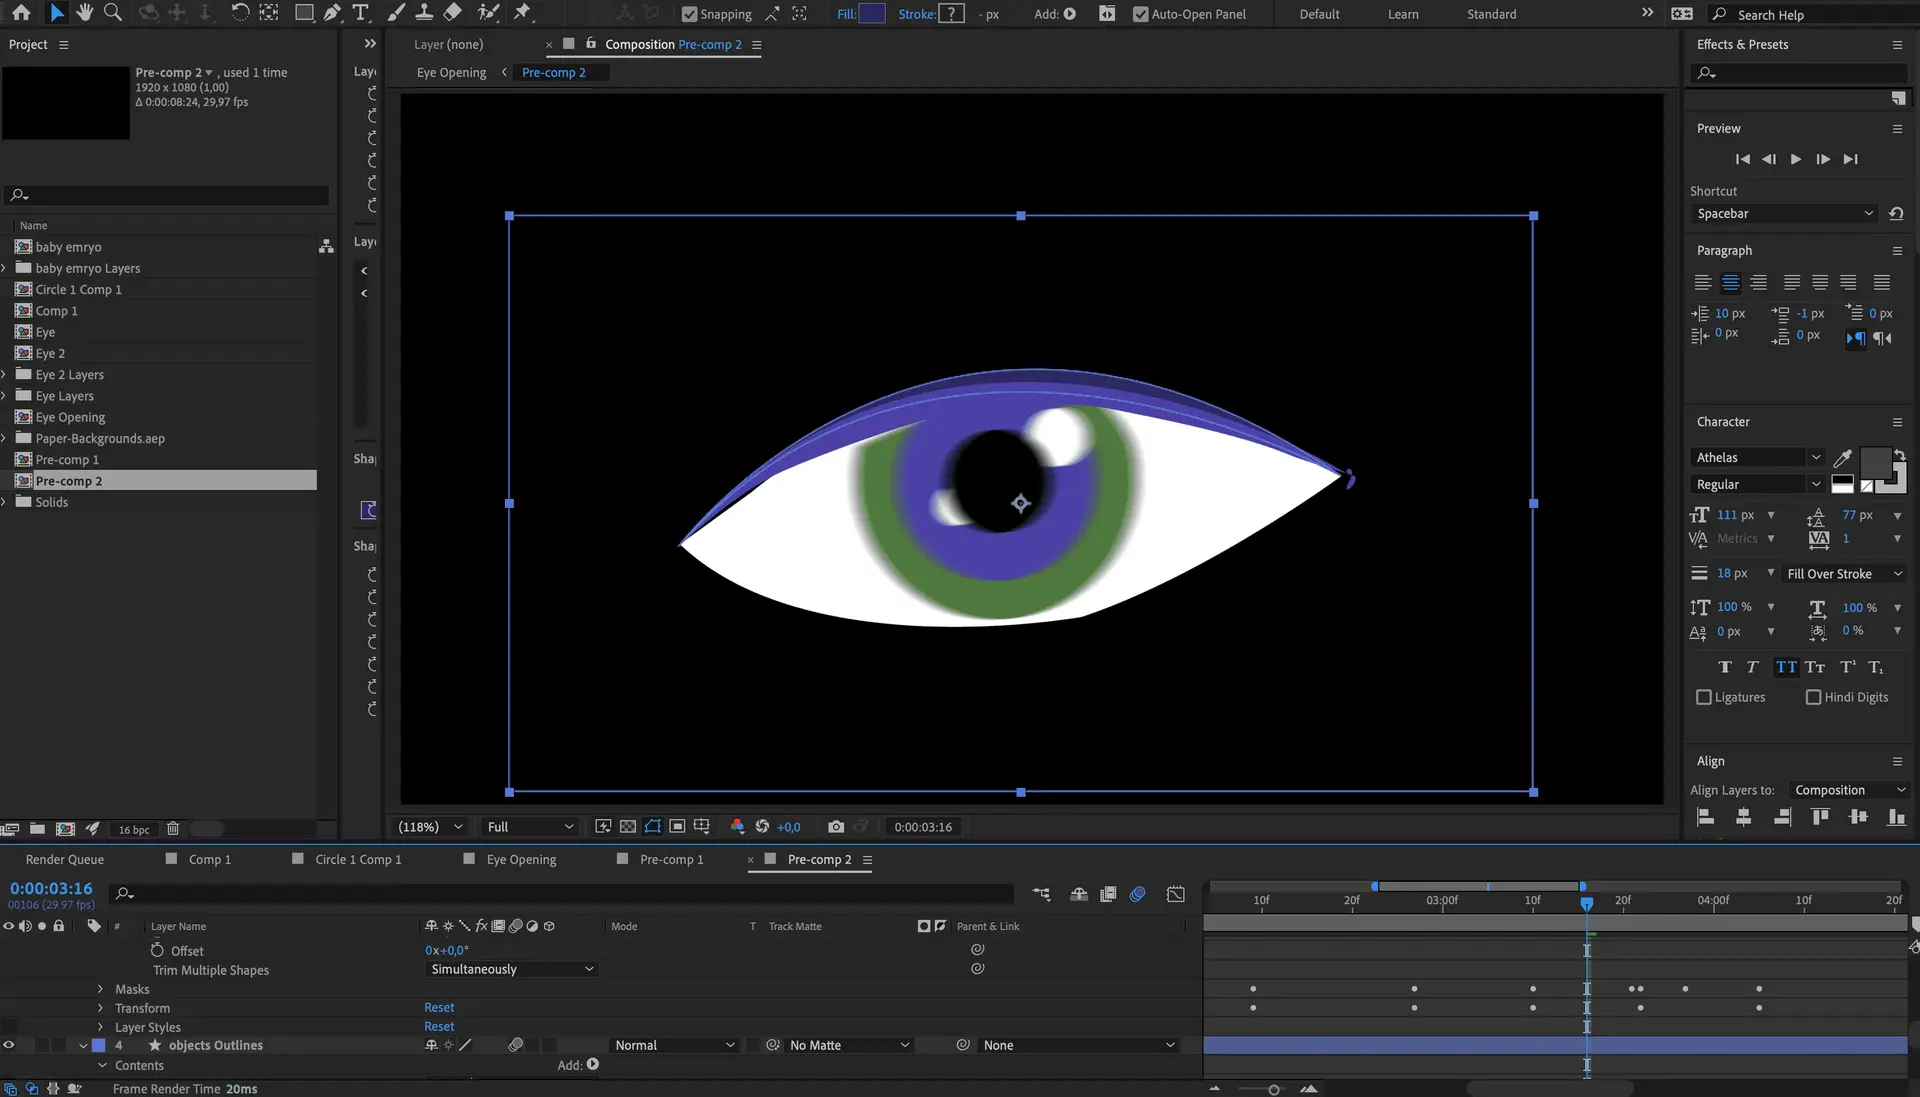Delete selected item with the trash icon

[x=173, y=829]
